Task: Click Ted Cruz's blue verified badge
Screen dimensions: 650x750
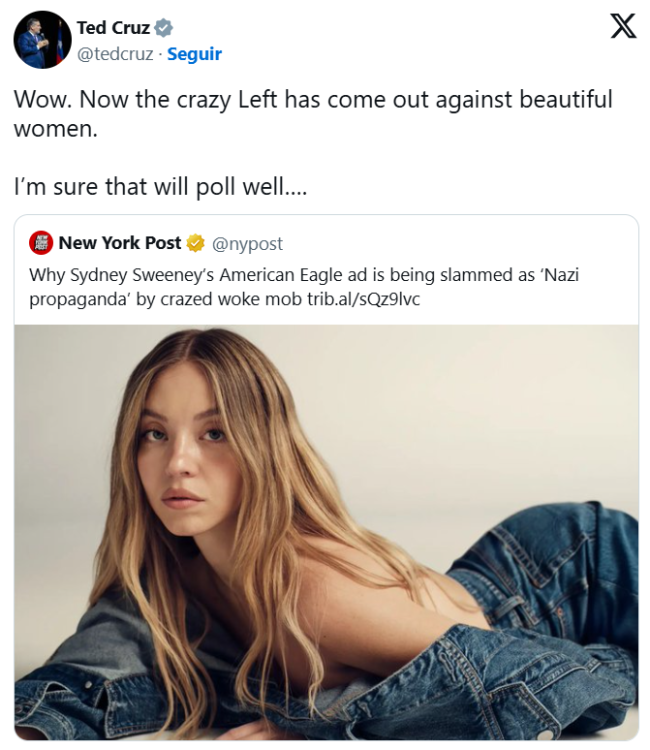Action: pos(163,28)
